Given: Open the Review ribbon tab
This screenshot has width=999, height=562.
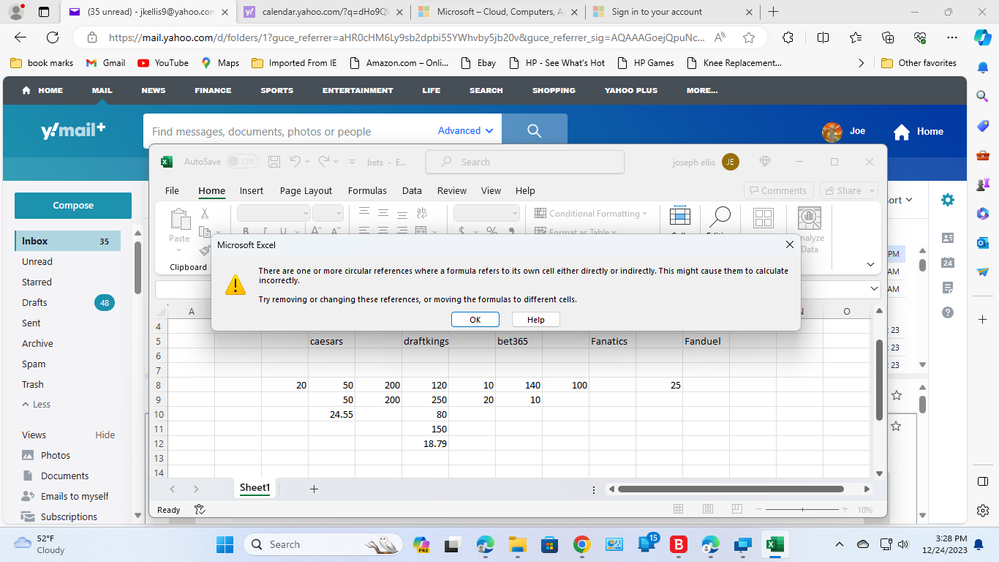Looking at the screenshot, I should (452, 191).
